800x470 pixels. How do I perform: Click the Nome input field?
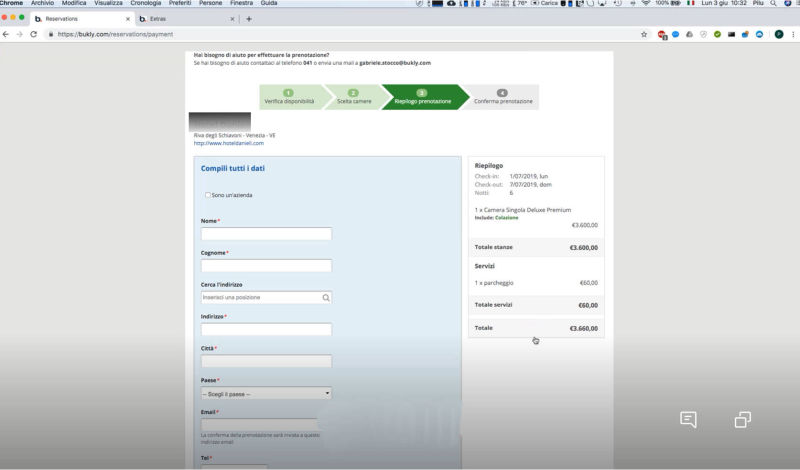click(x=266, y=234)
